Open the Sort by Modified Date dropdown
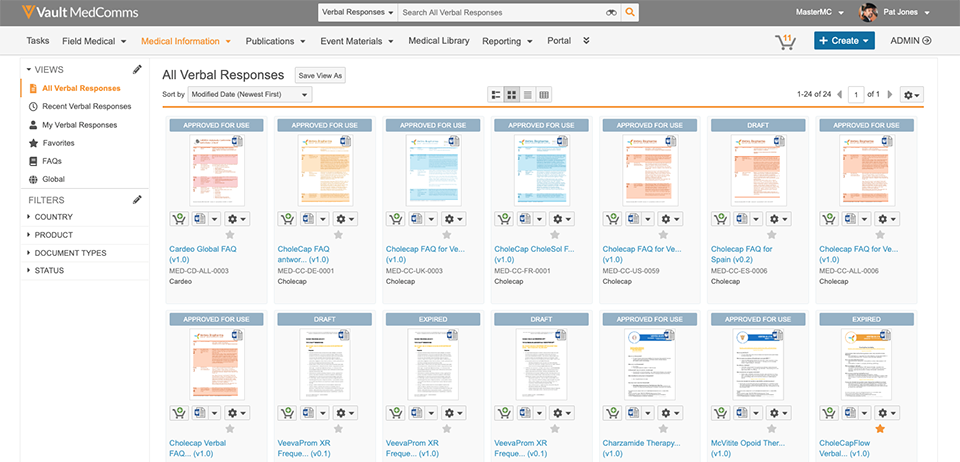 pos(250,94)
